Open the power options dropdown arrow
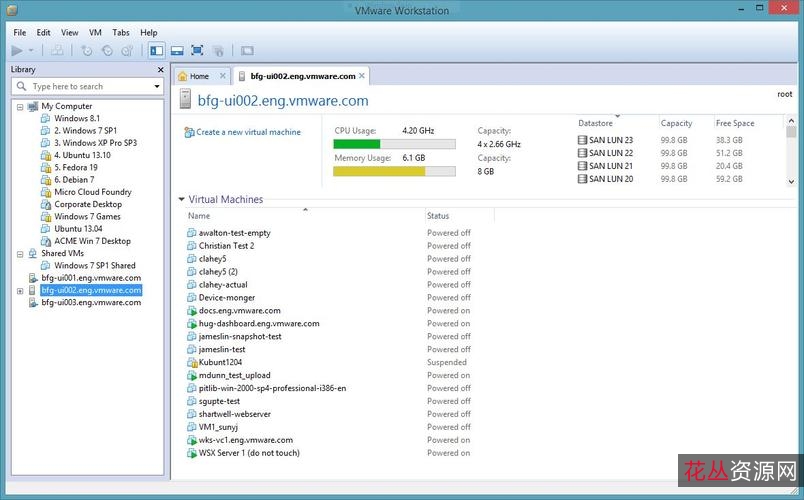The height and width of the screenshot is (500, 804). [31, 50]
